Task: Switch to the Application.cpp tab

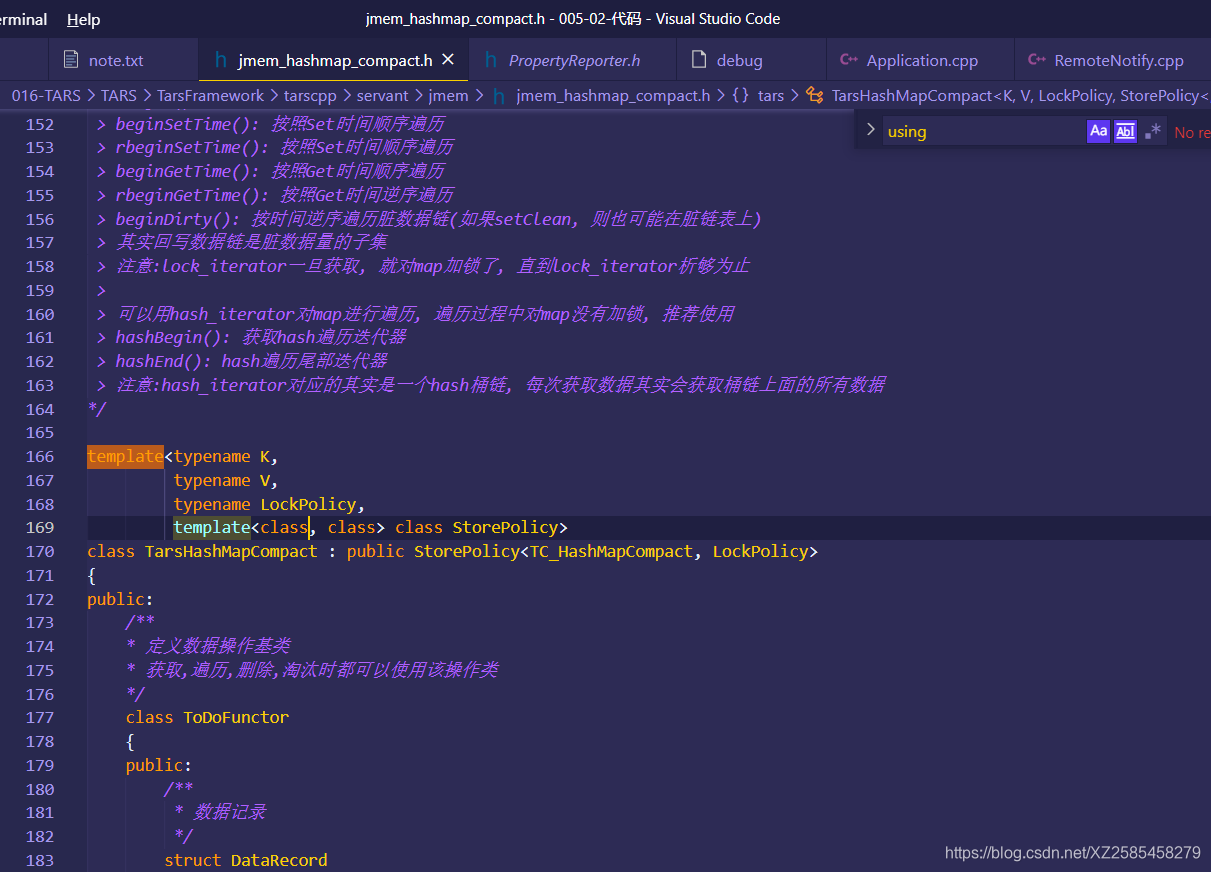Action: point(921,60)
